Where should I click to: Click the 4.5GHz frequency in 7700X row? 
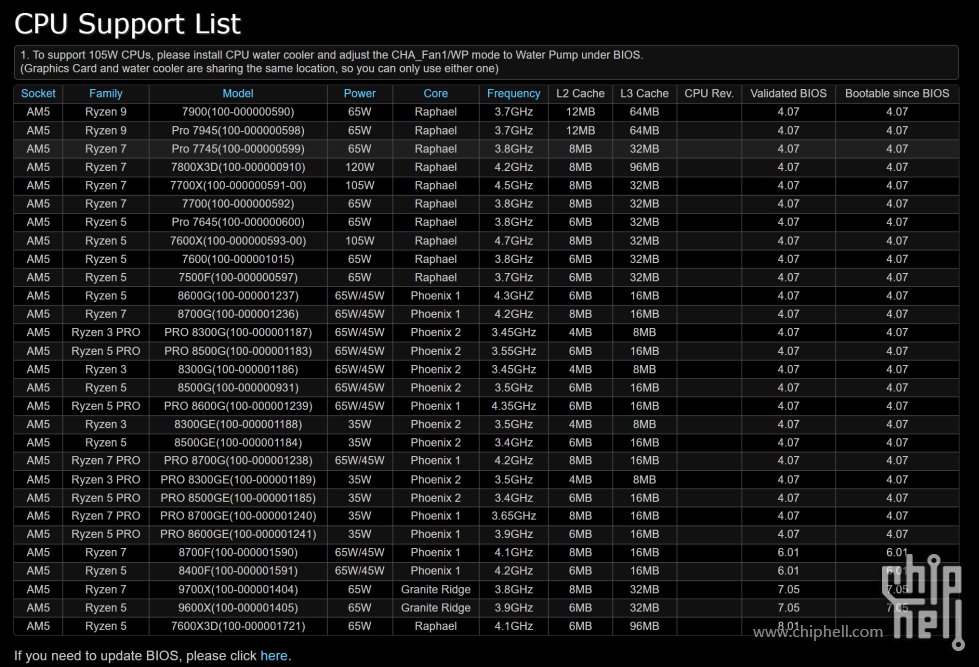tap(513, 185)
